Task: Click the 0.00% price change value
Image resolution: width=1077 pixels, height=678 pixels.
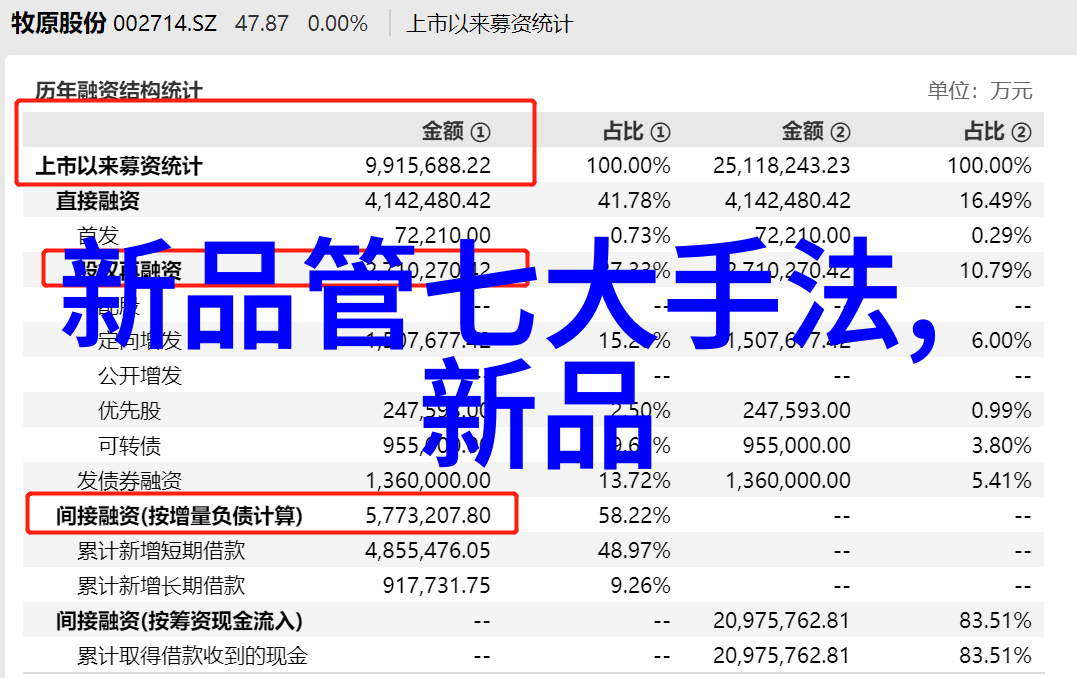Action: (337, 24)
